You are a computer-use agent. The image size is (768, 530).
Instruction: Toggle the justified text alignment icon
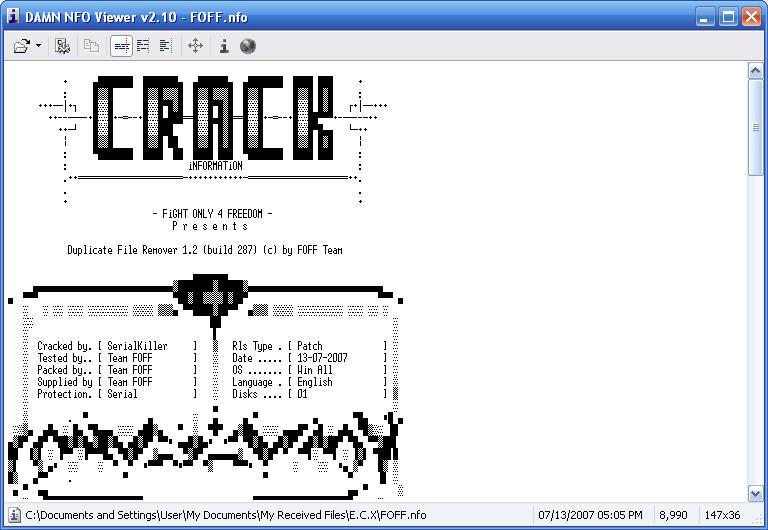point(144,47)
